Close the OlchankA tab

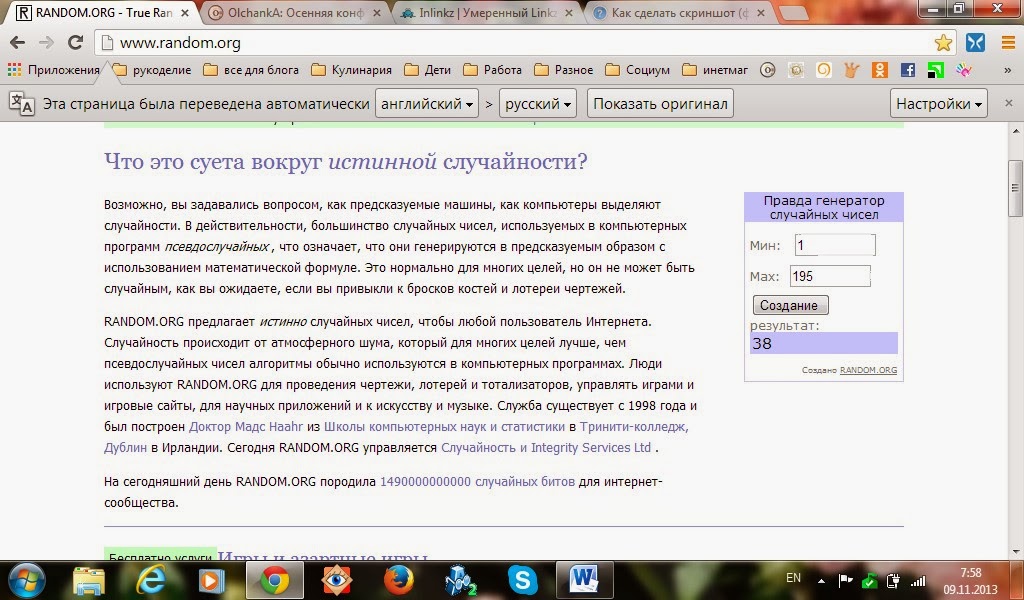coord(376,12)
